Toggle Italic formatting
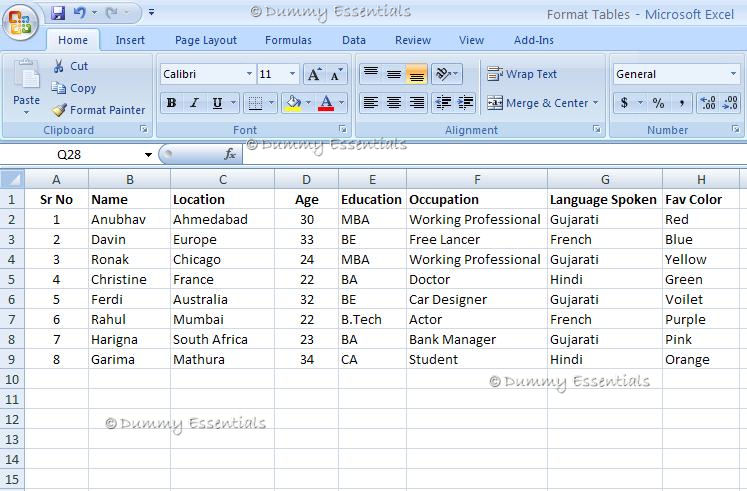Screen dimensions: 747x491 click(x=194, y=103)
